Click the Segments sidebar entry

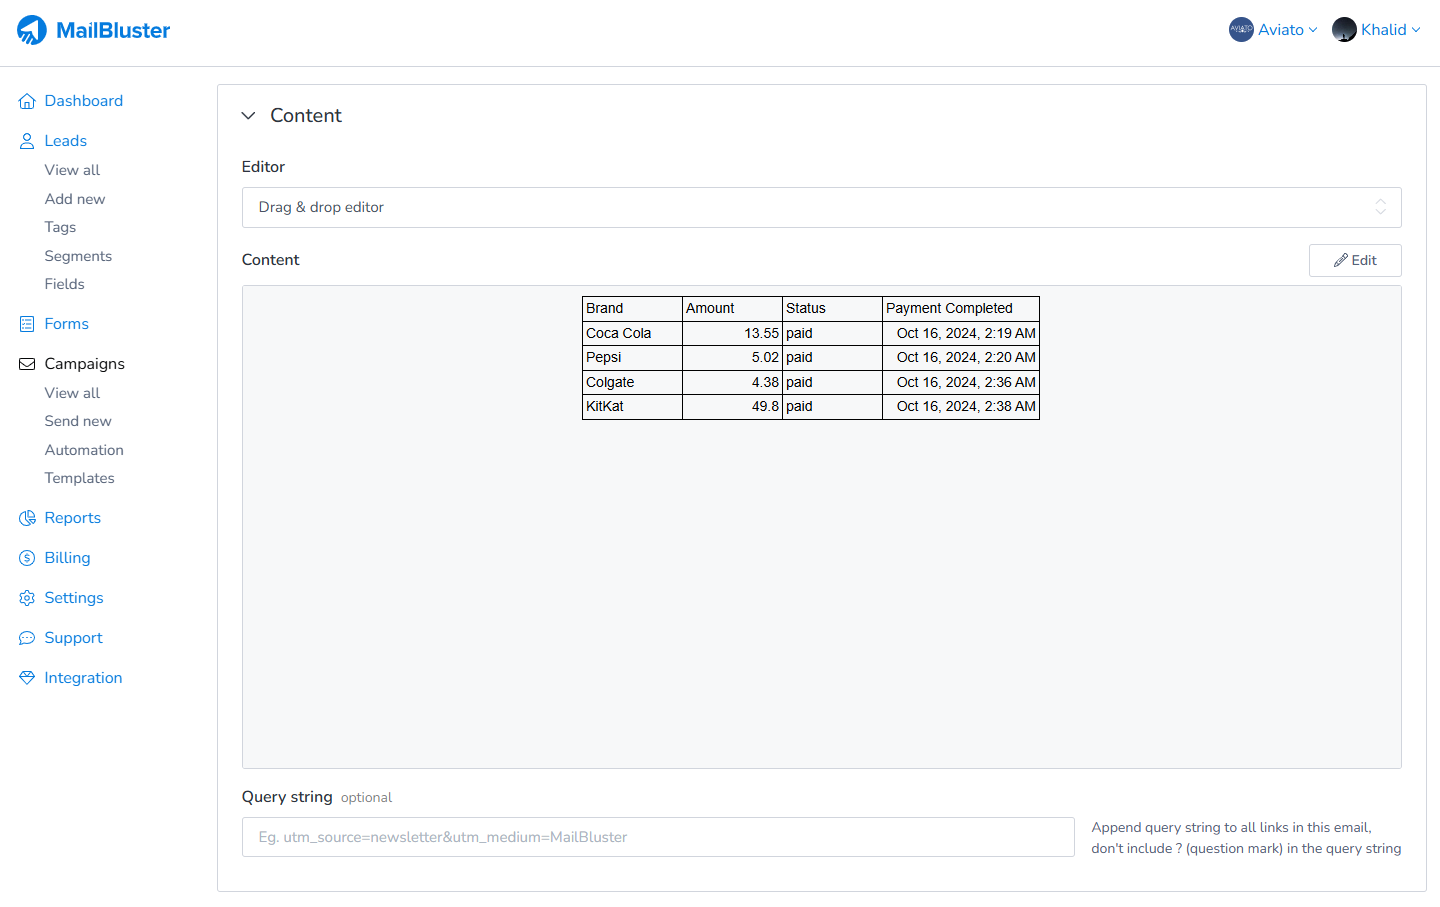[78, 255]
